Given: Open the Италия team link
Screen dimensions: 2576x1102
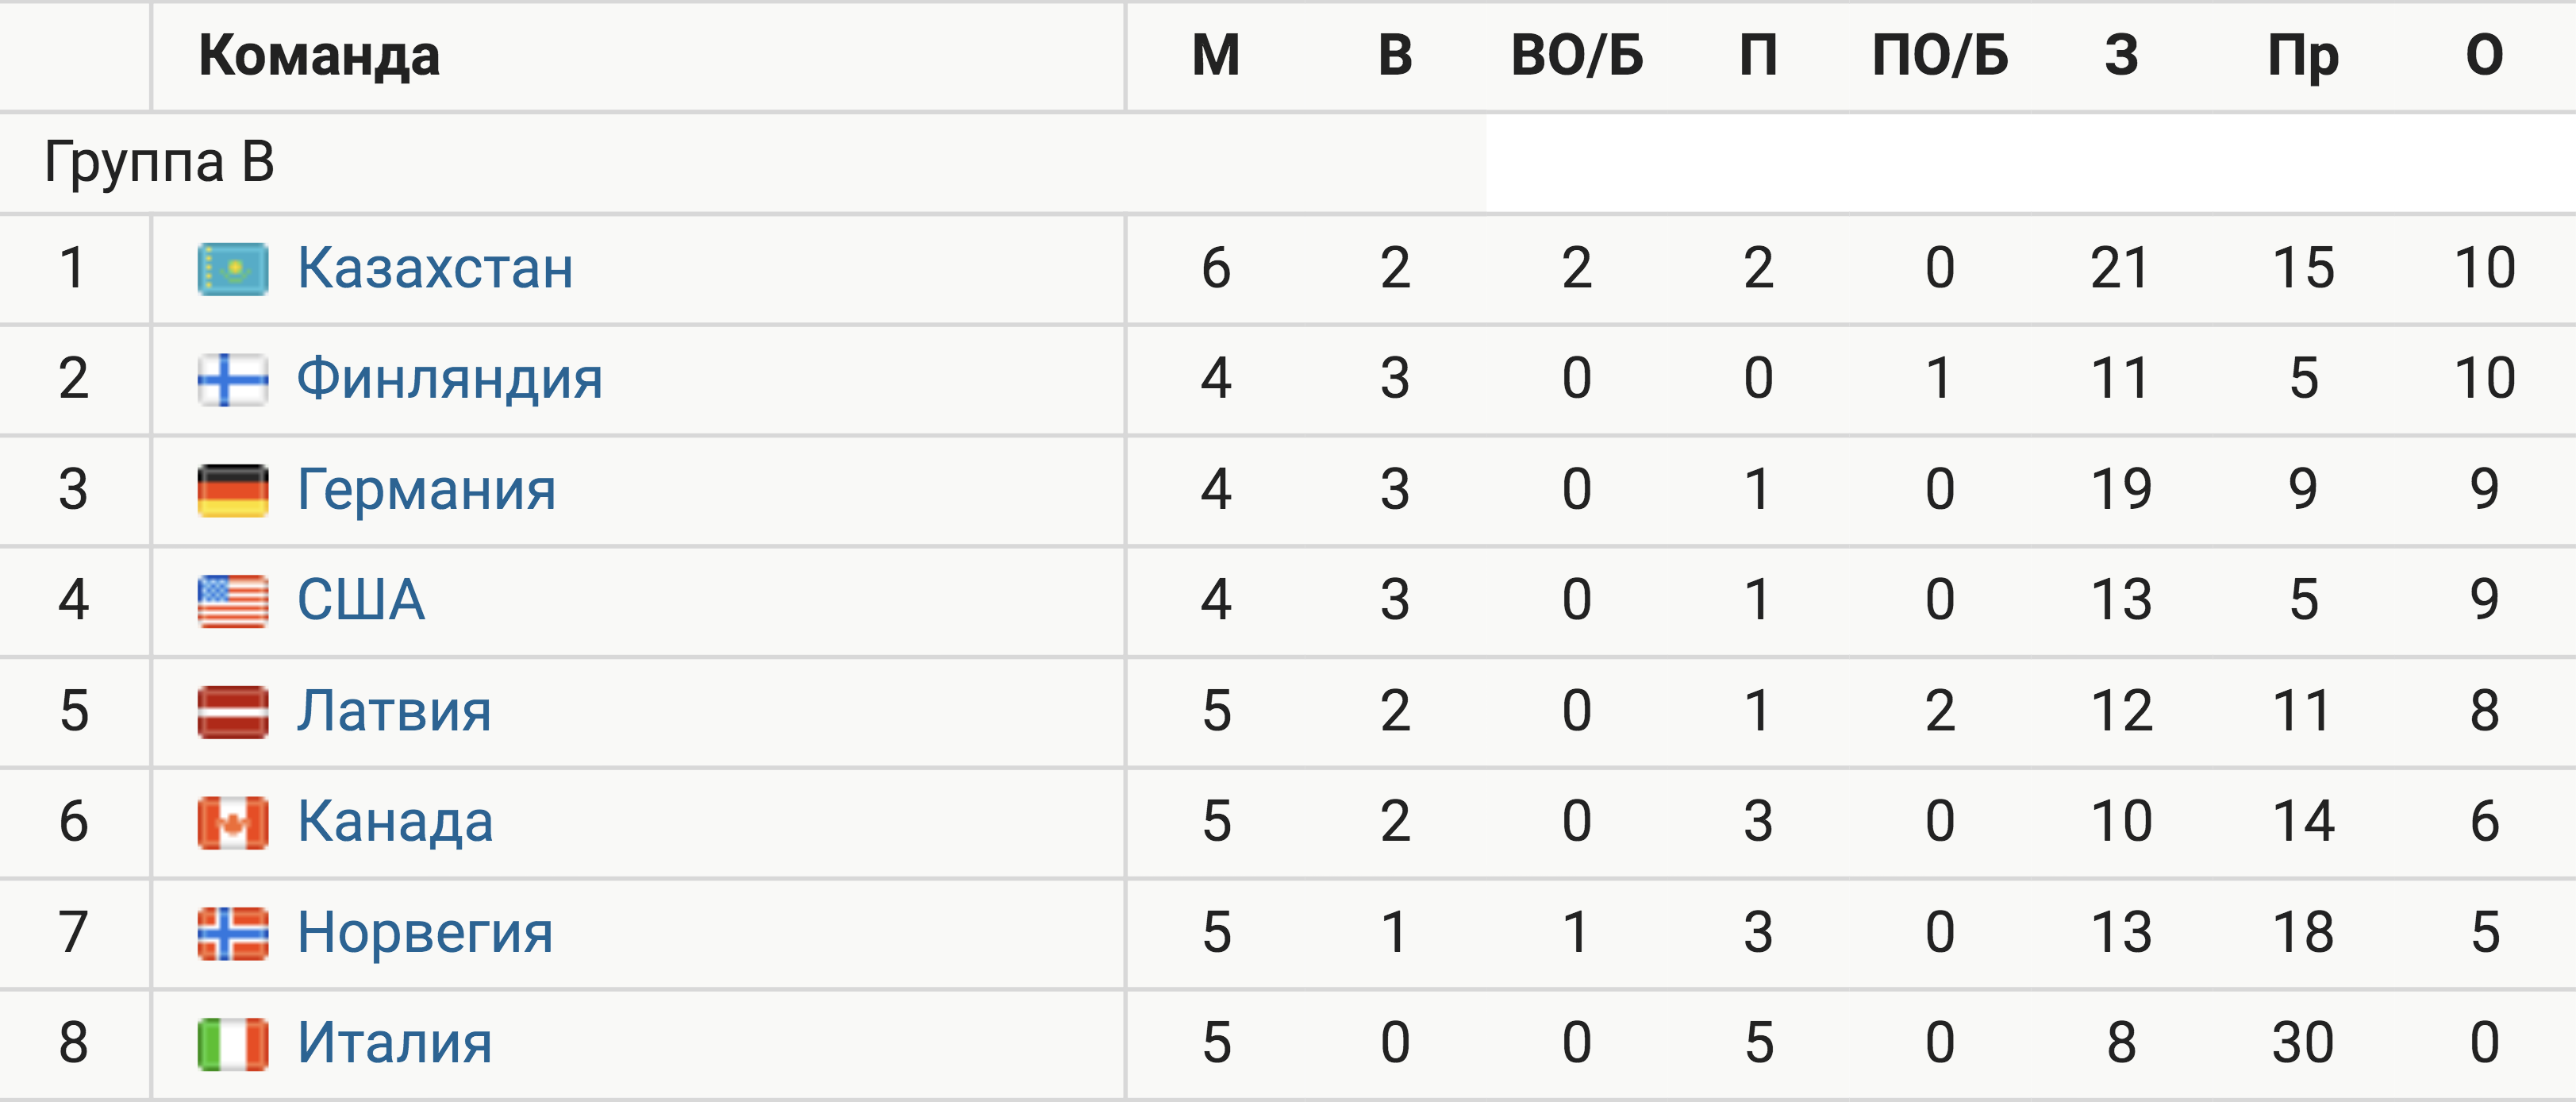Looking at the screenshot, I should pos(395,1043).
